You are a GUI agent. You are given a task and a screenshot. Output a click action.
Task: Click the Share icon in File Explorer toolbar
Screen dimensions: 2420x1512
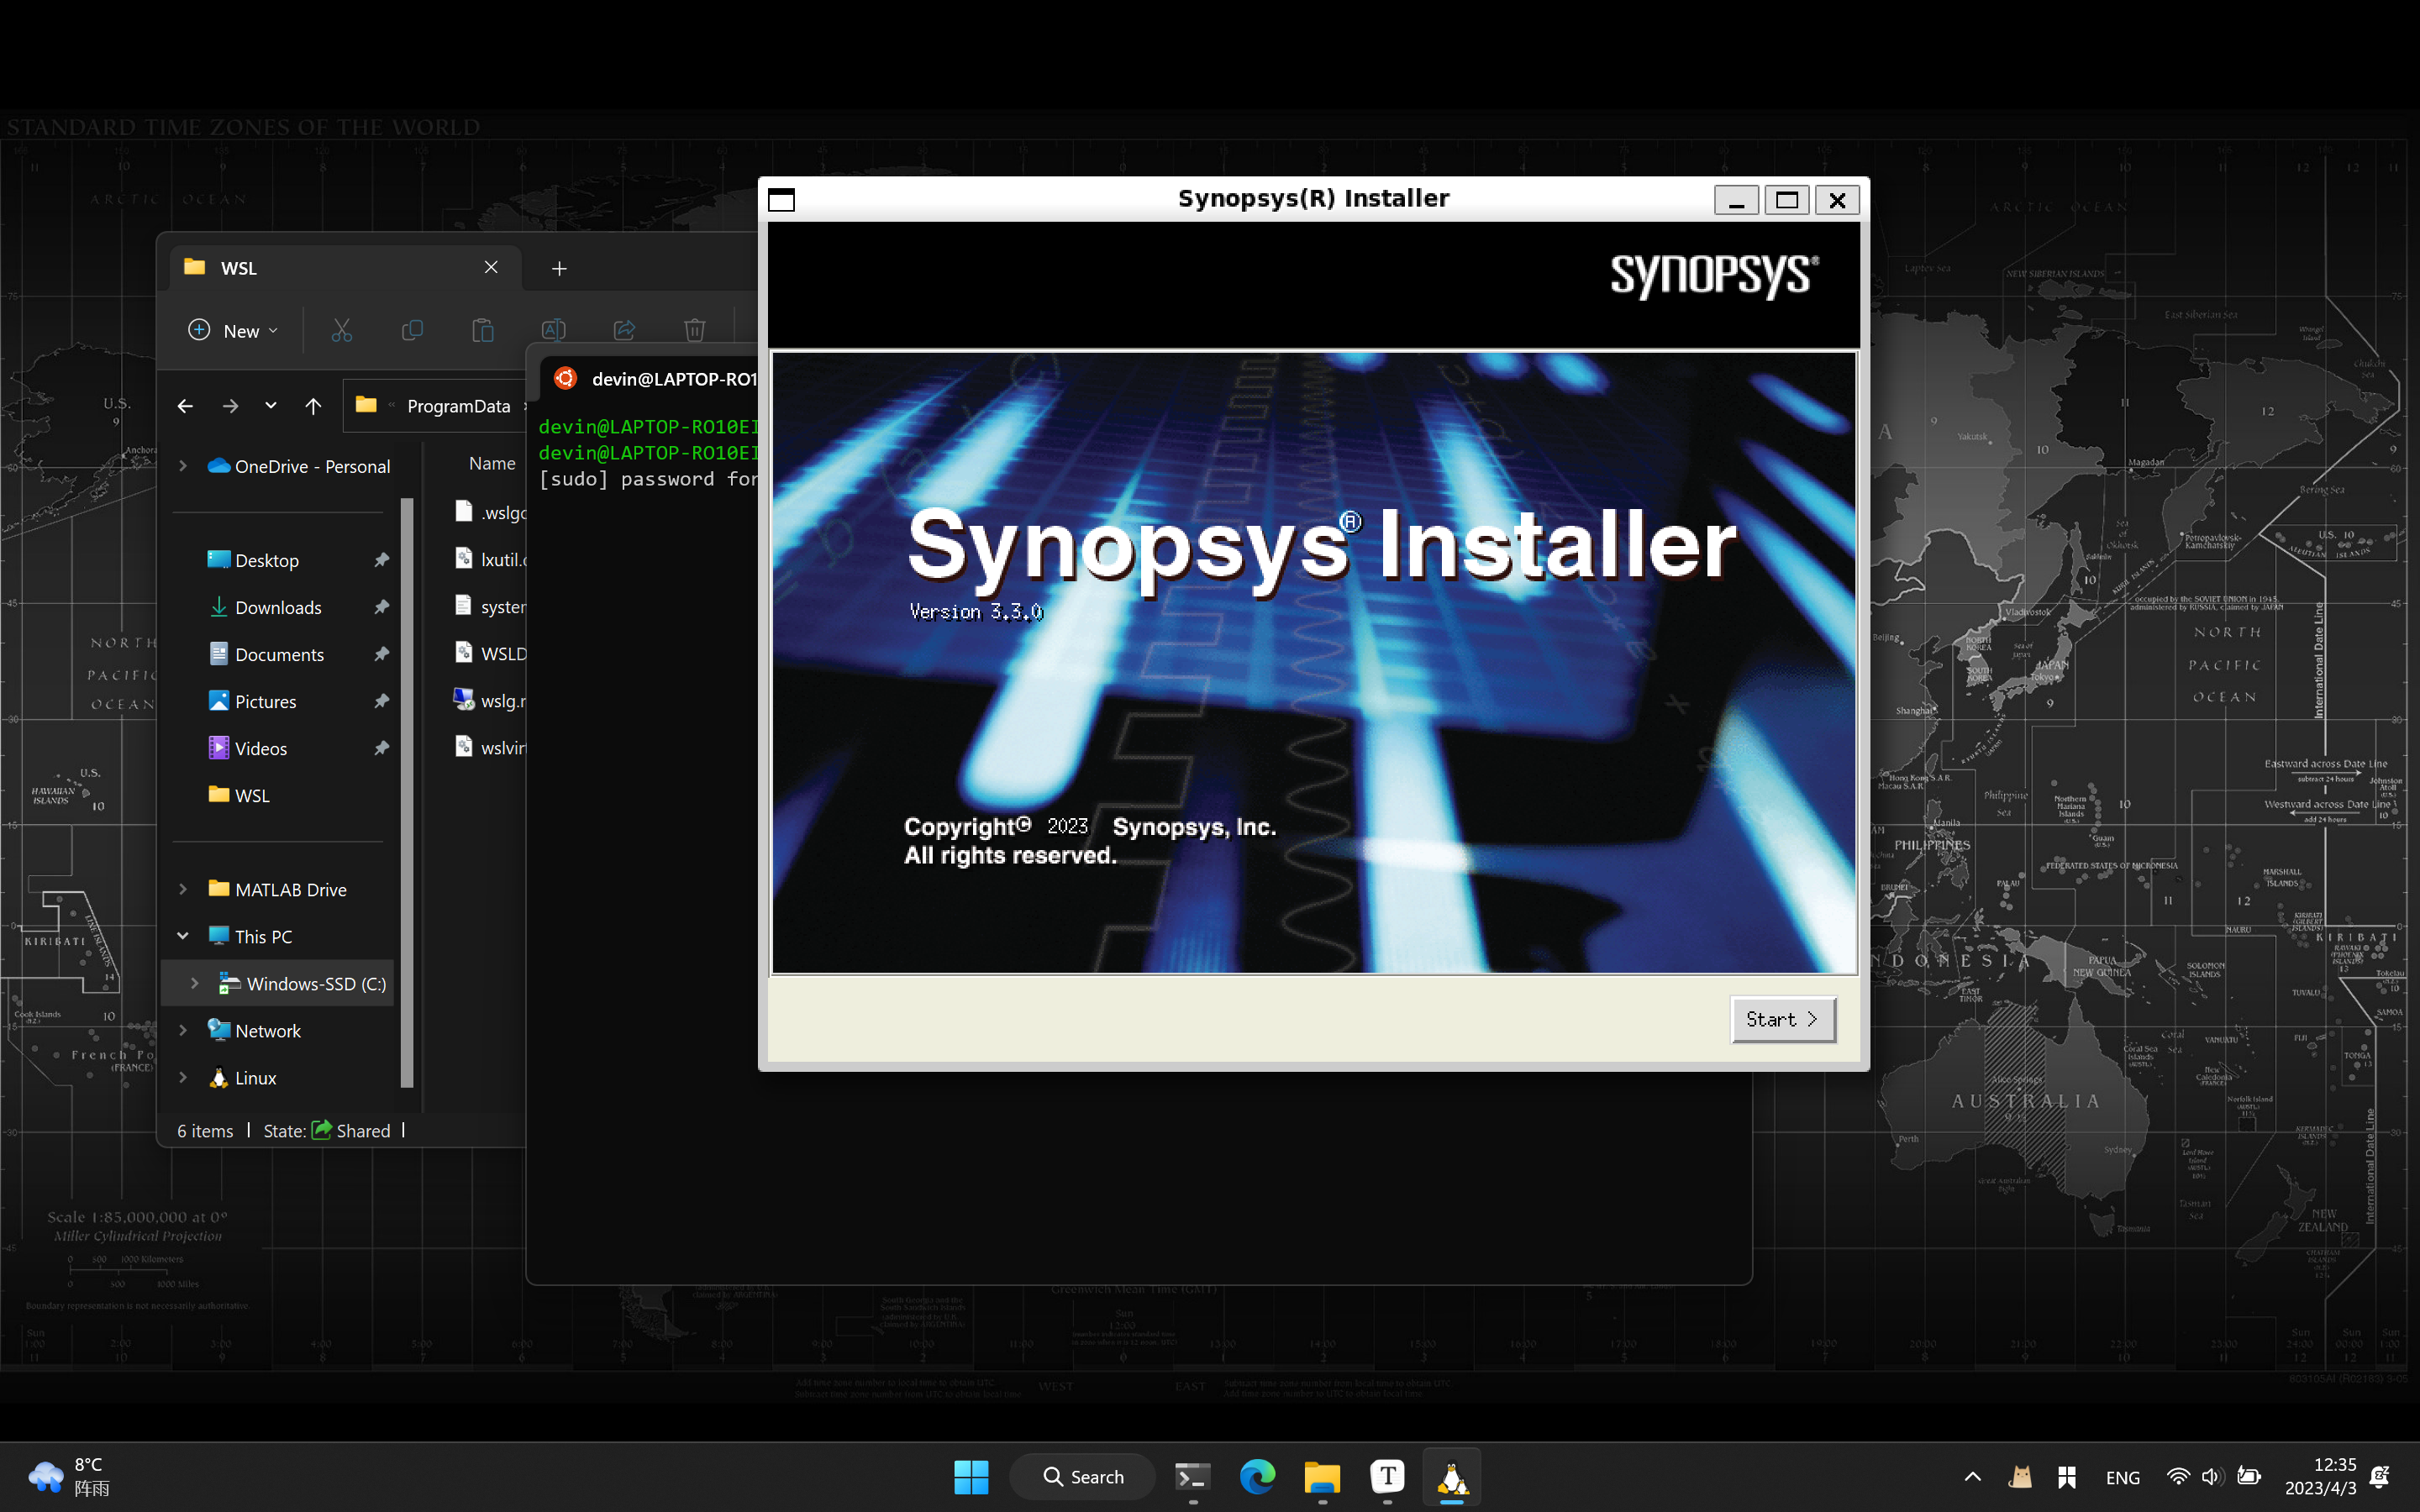(624, 330)
